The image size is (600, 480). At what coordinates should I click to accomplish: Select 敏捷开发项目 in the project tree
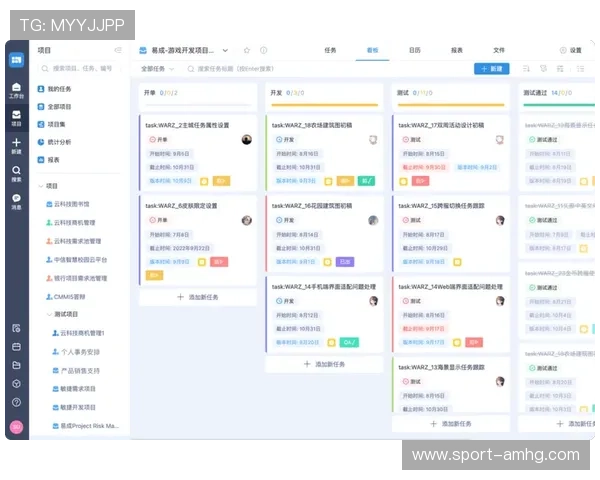(x=74, y=407)
